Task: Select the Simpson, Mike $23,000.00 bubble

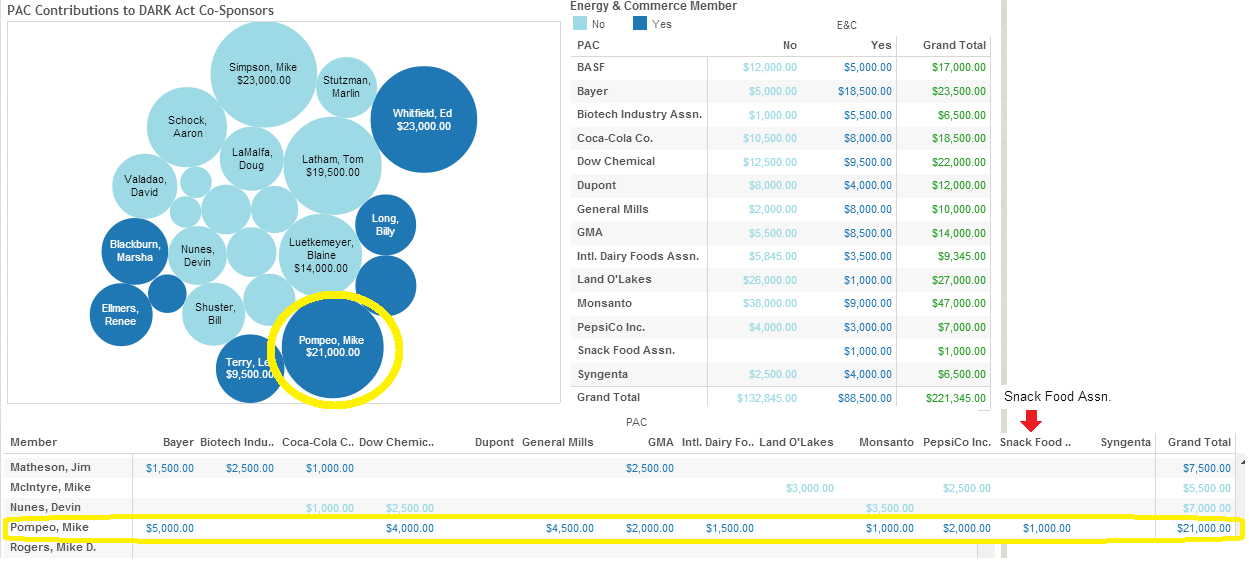Action: 264,73
